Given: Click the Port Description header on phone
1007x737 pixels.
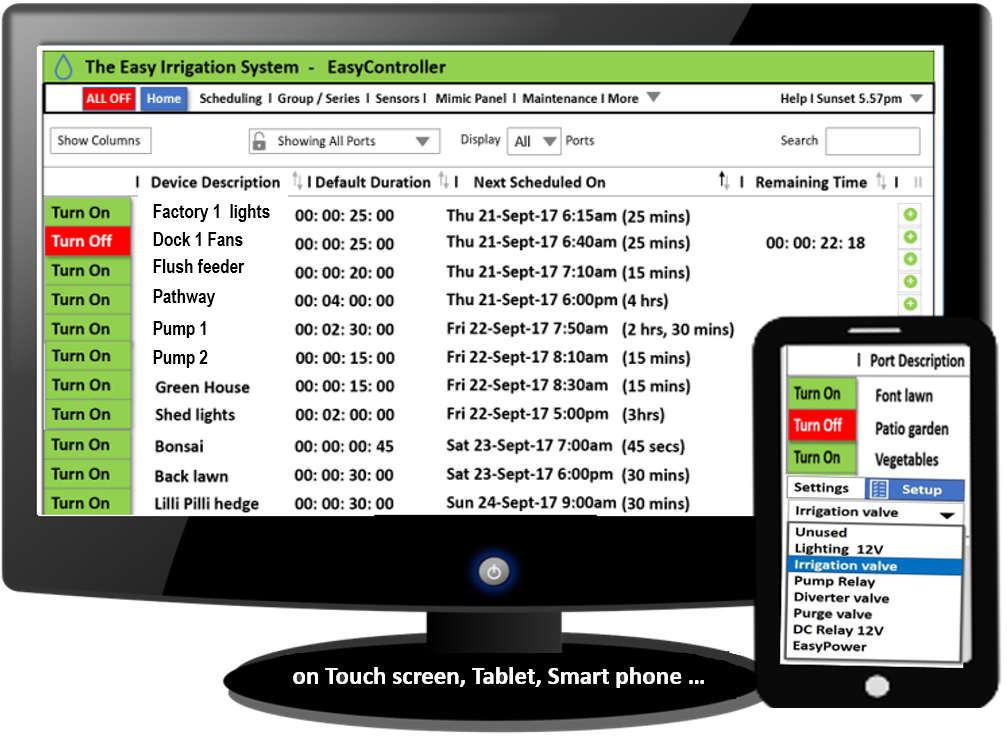Looking at the screenshot, I should (916, 361).
